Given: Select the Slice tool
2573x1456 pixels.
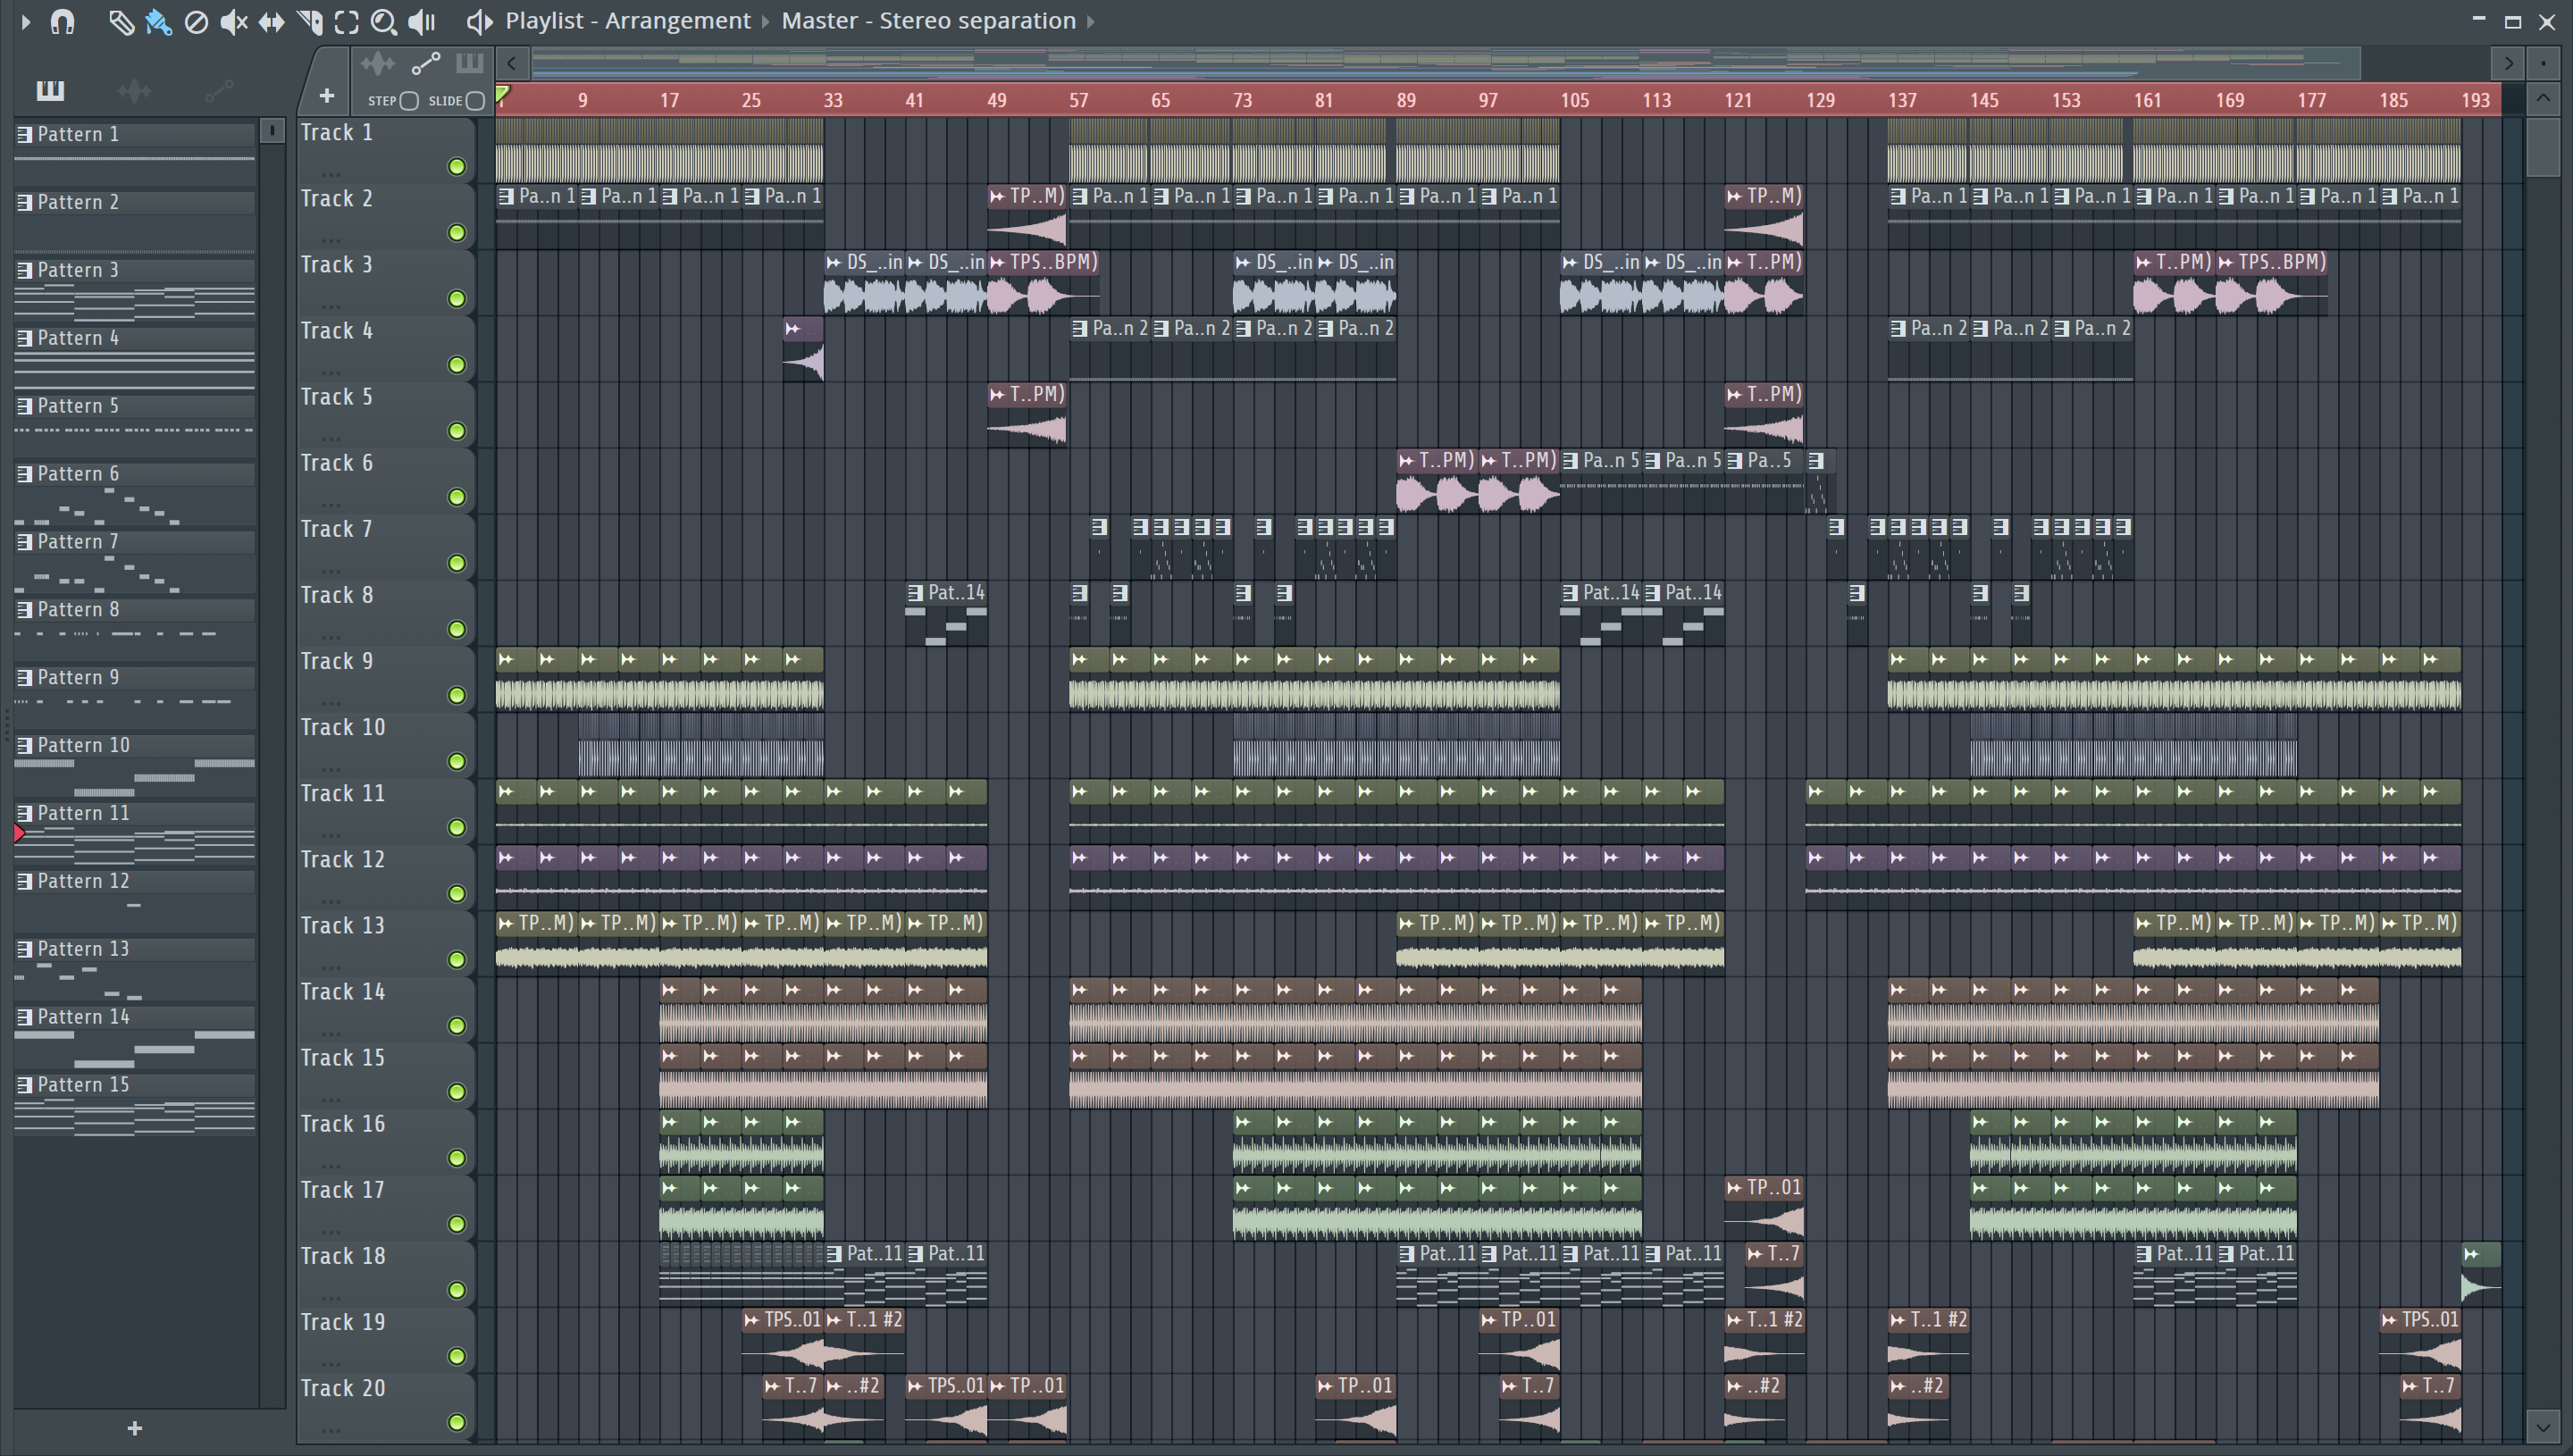Looking at the screenshot, I should point(309,21).
